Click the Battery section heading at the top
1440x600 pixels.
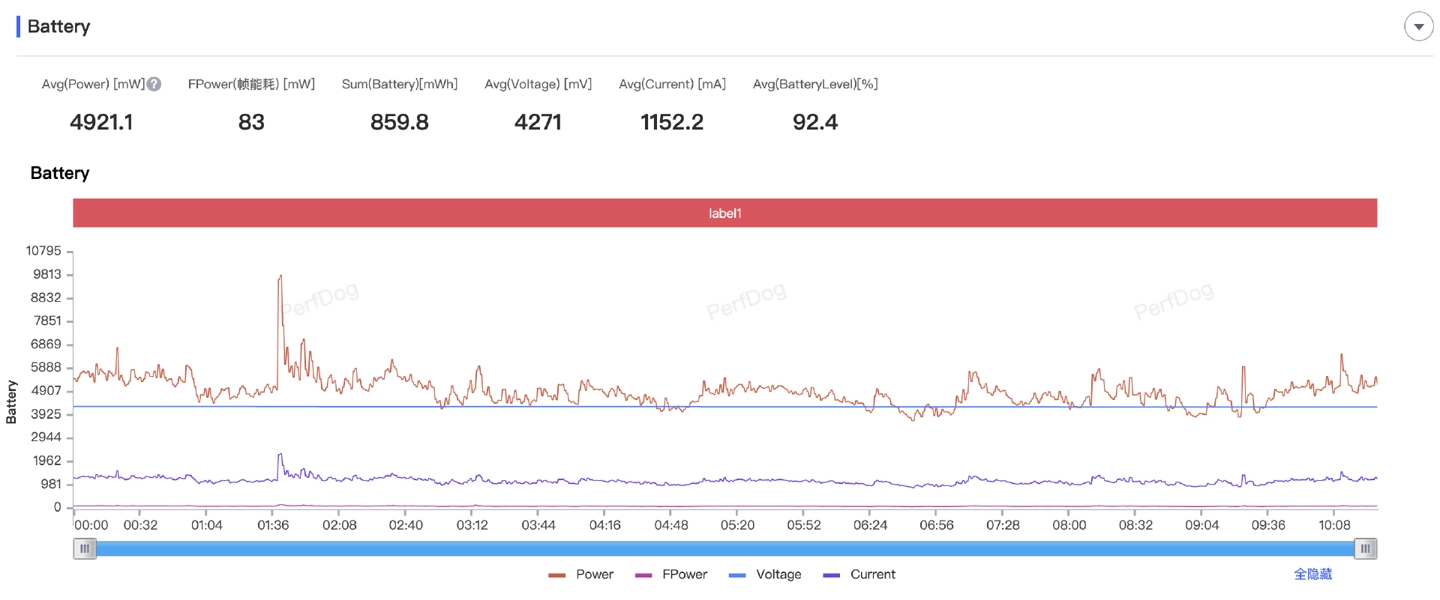[59, 27]
